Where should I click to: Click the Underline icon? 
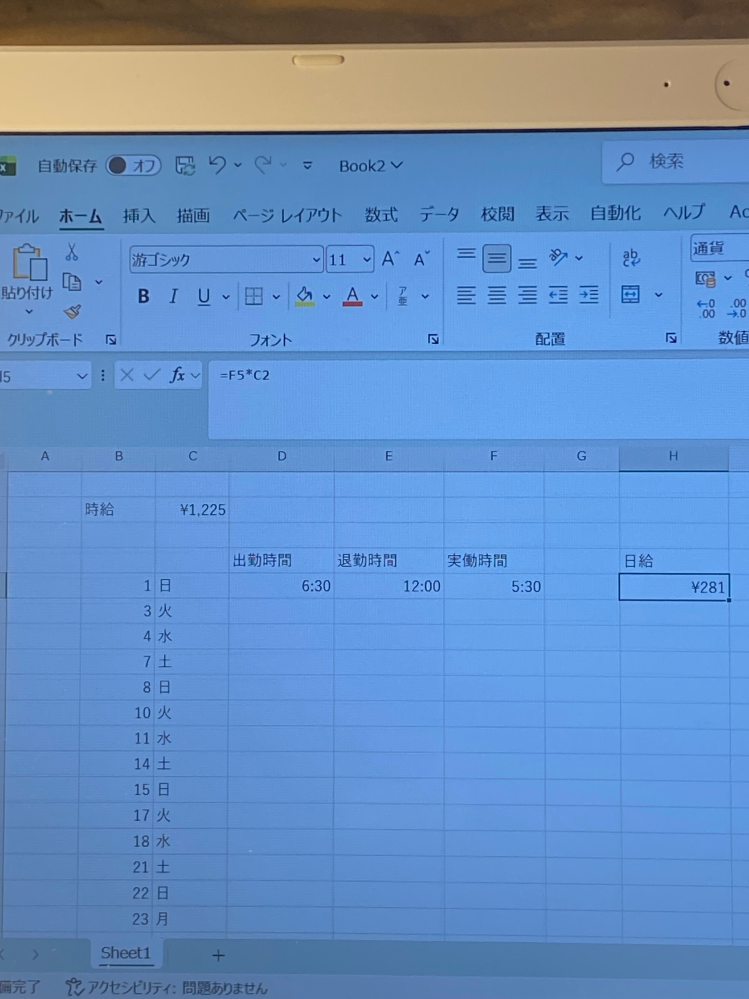point(203,296)
